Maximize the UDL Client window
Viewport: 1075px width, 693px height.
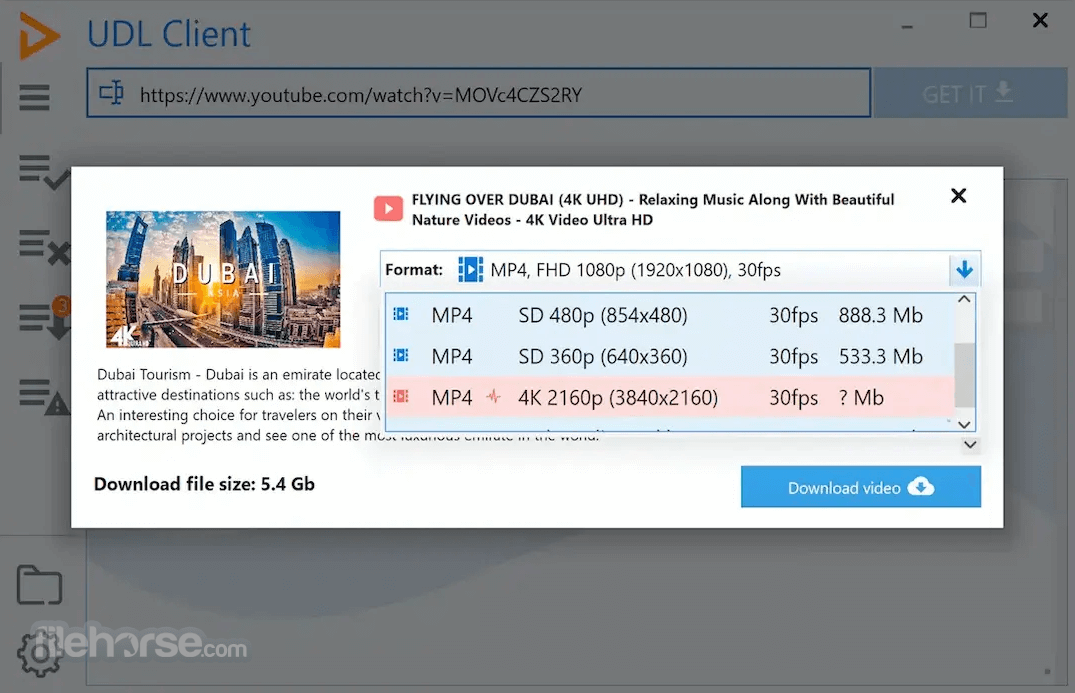(978, 21)
